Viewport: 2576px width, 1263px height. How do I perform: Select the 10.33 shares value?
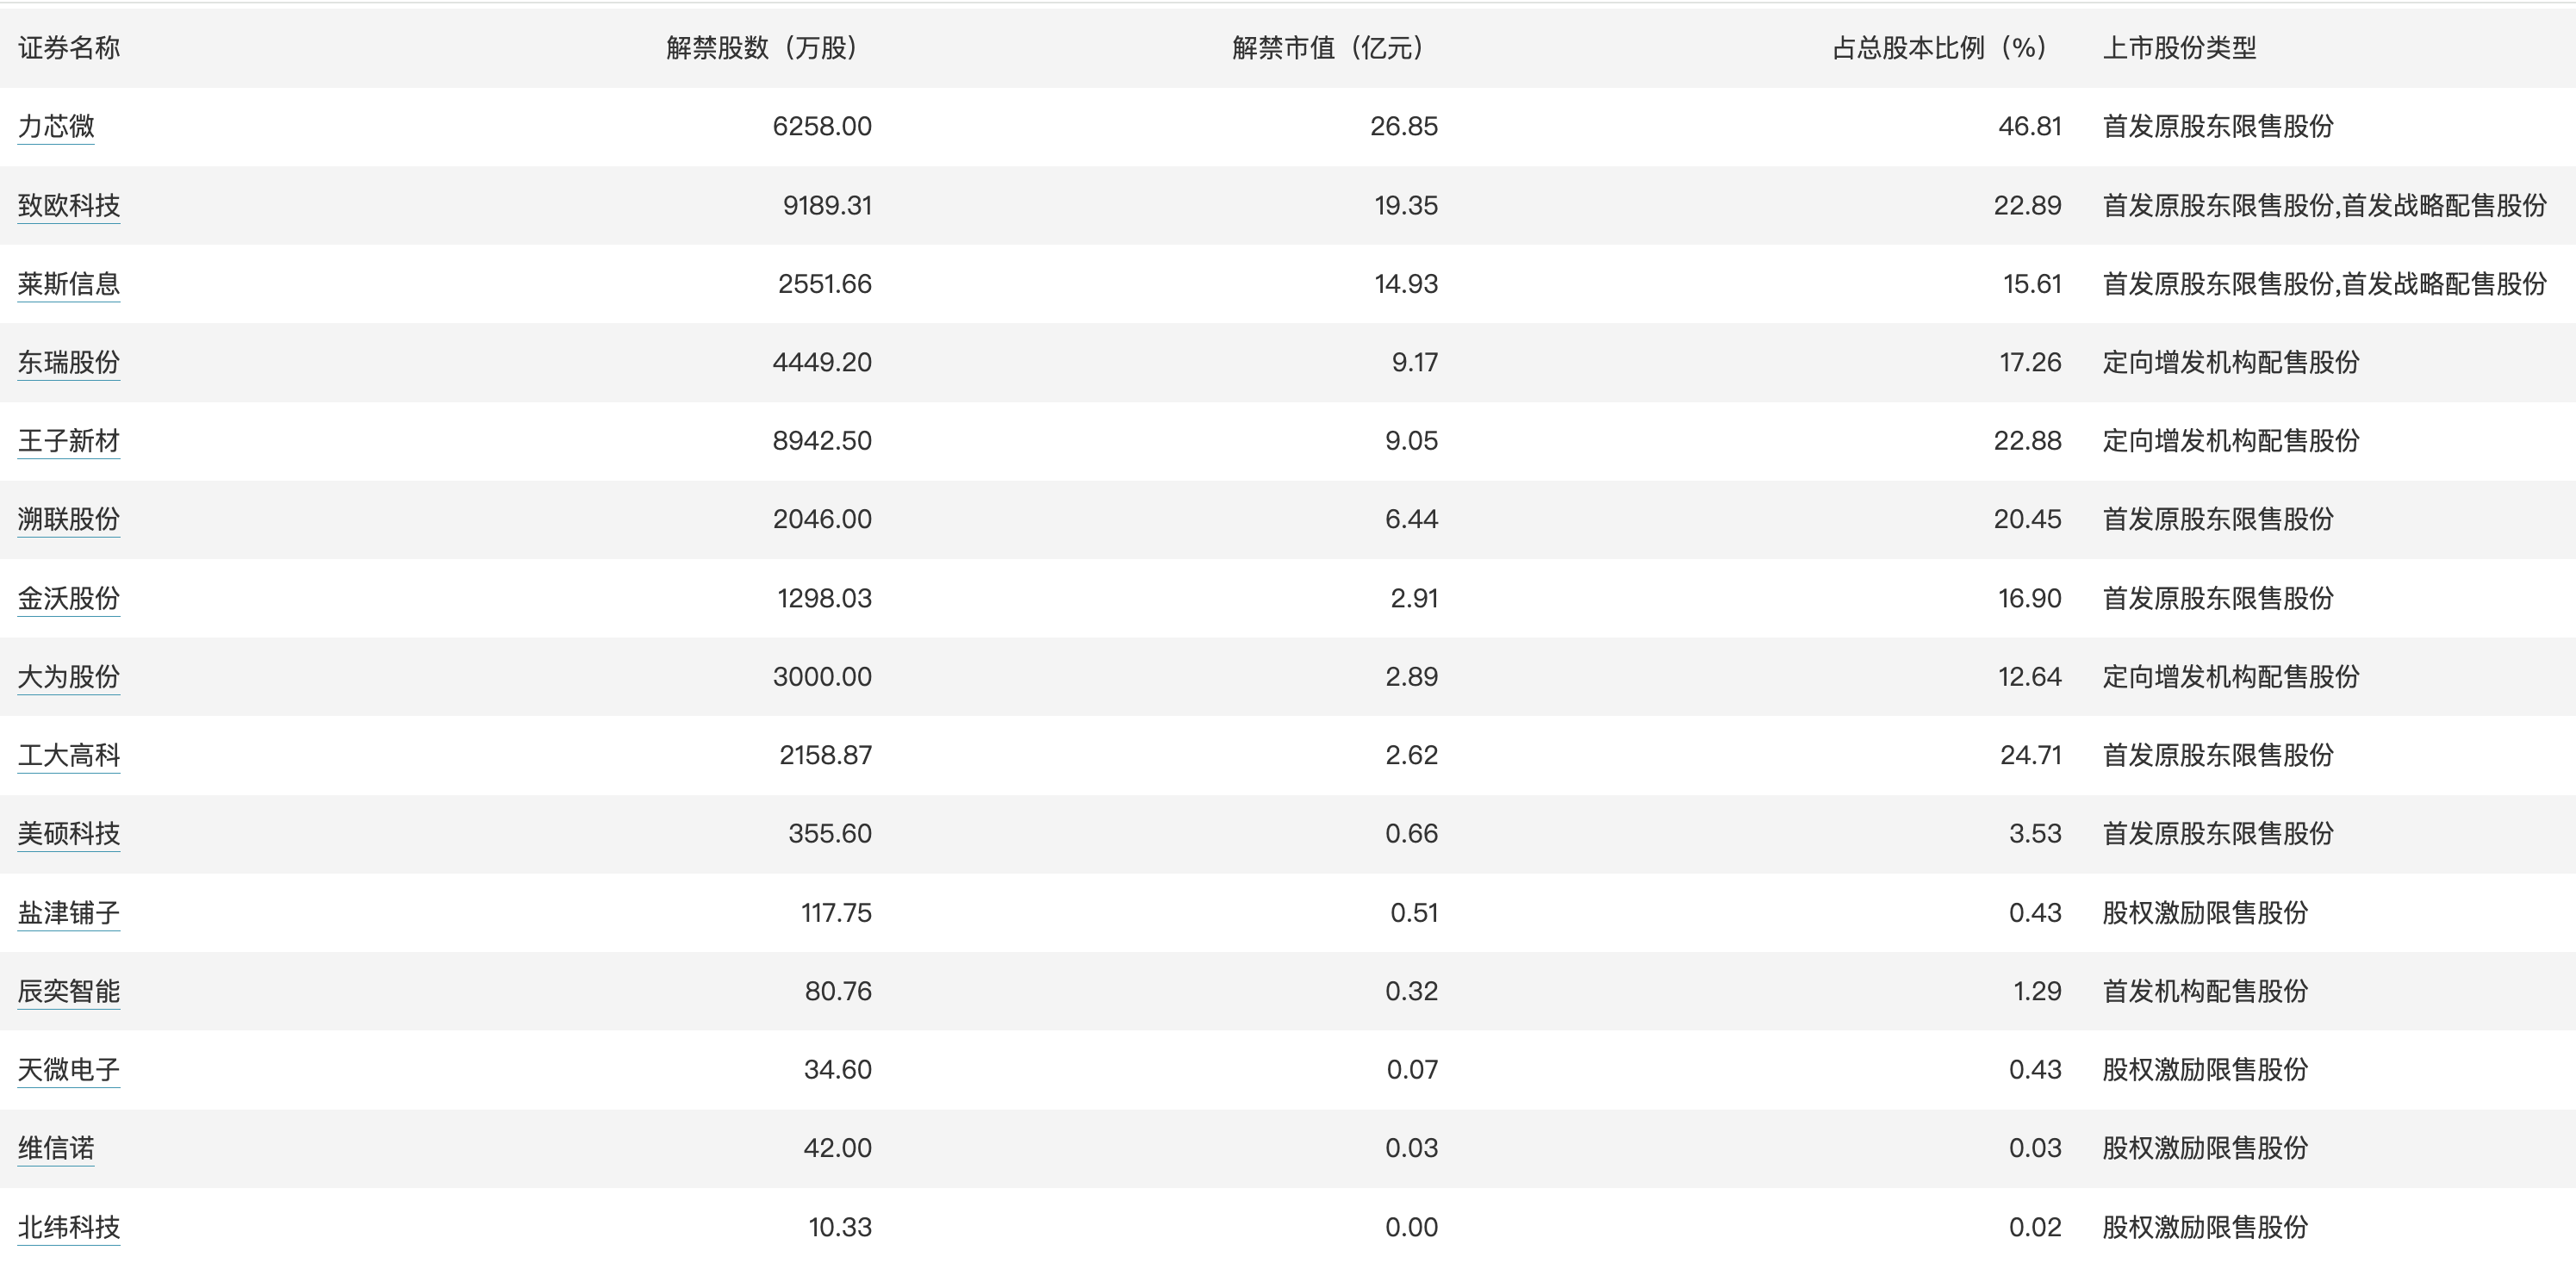tap(840, 1227)
